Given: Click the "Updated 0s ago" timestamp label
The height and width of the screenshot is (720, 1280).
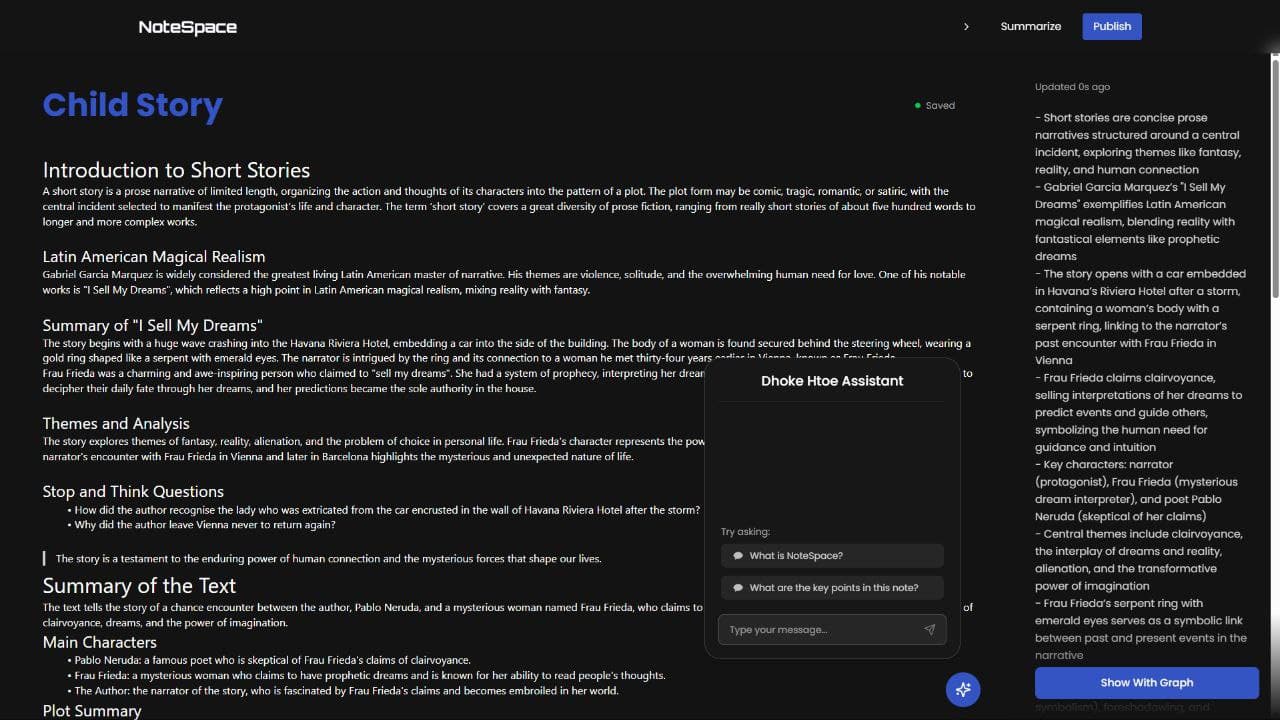Looking at the screenshot, I should 1072,86.
